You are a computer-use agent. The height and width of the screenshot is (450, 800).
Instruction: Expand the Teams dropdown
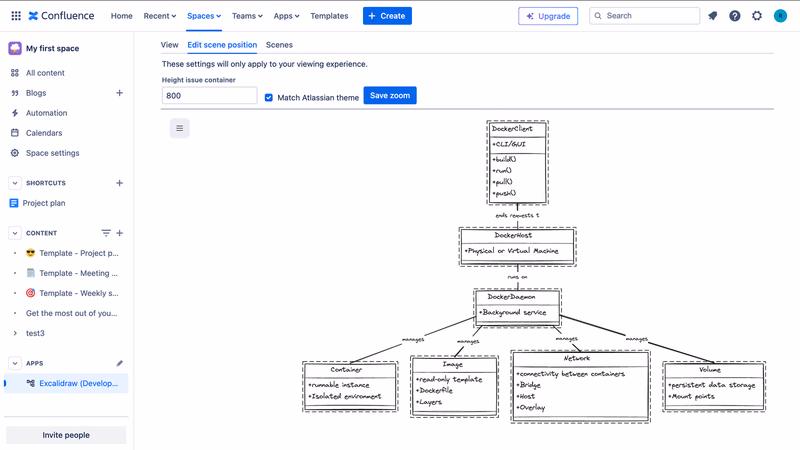pos(247,16)
